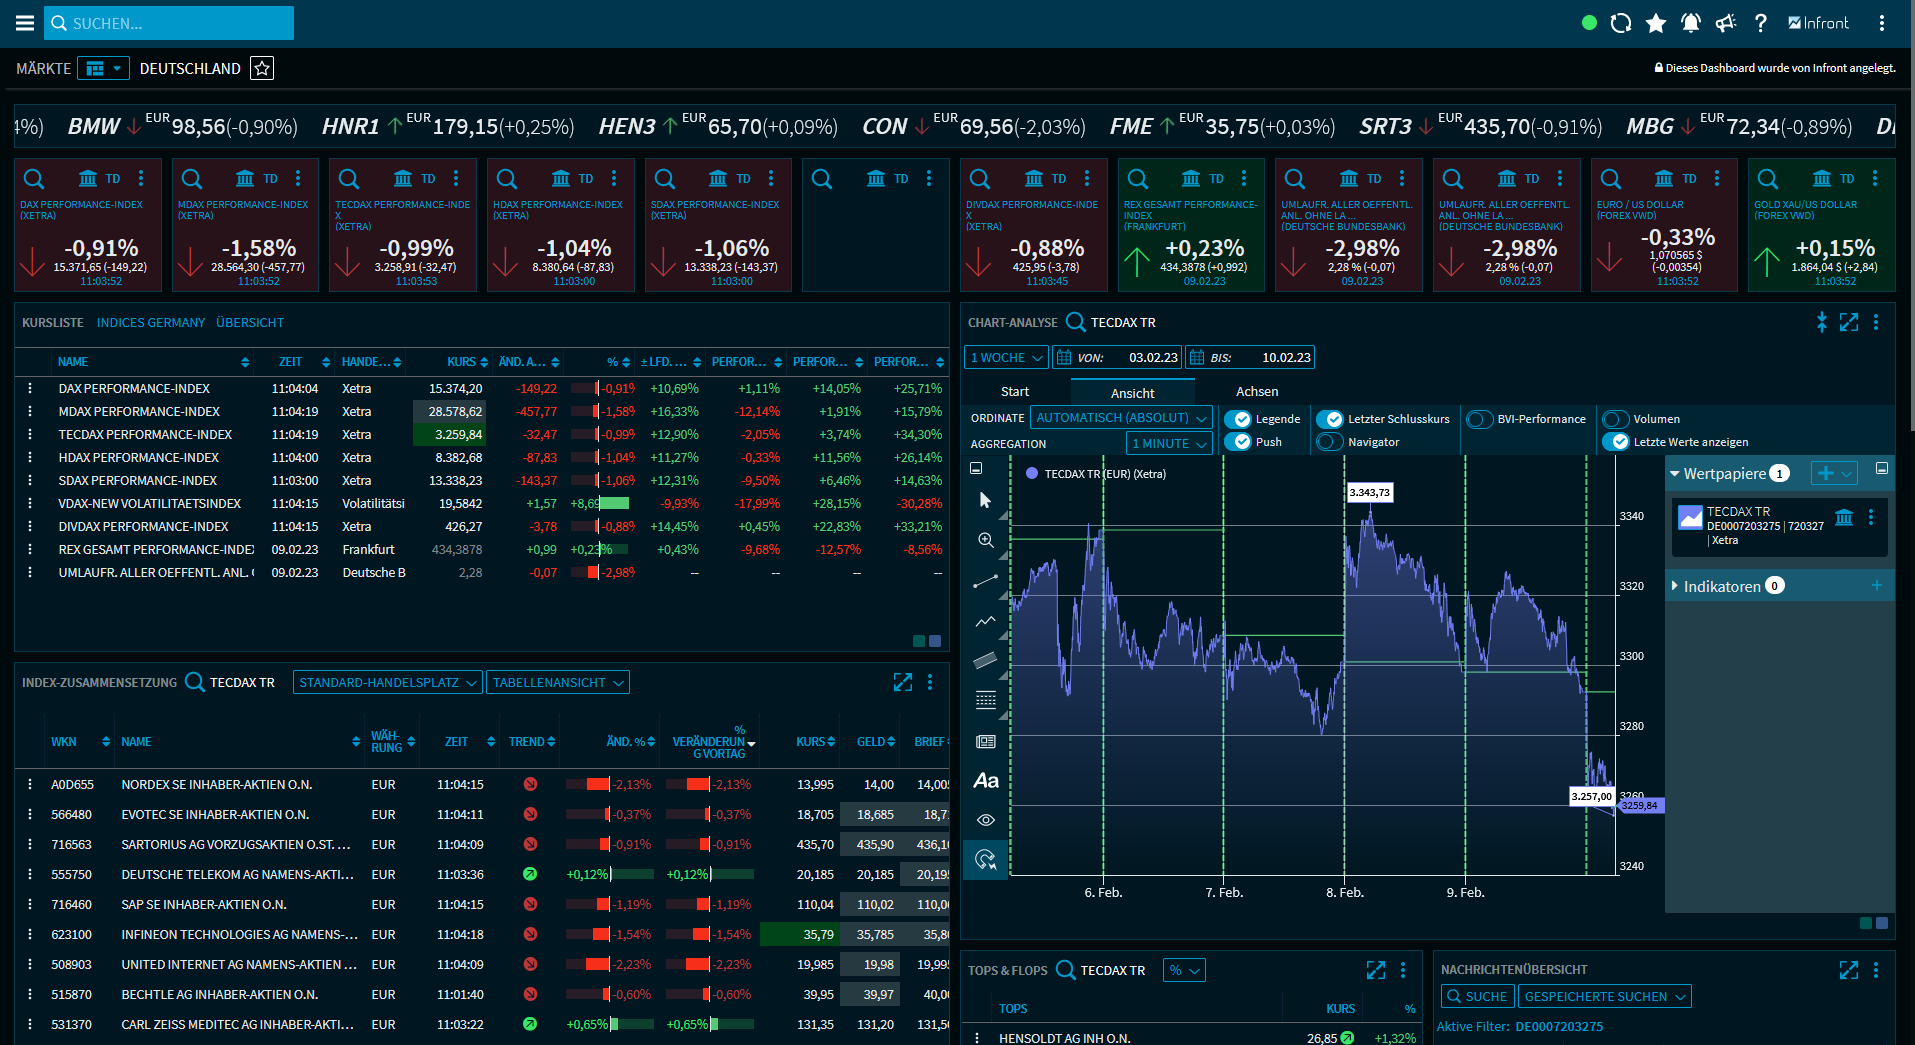Enable the Navigator toggle

click(1330, 442)
